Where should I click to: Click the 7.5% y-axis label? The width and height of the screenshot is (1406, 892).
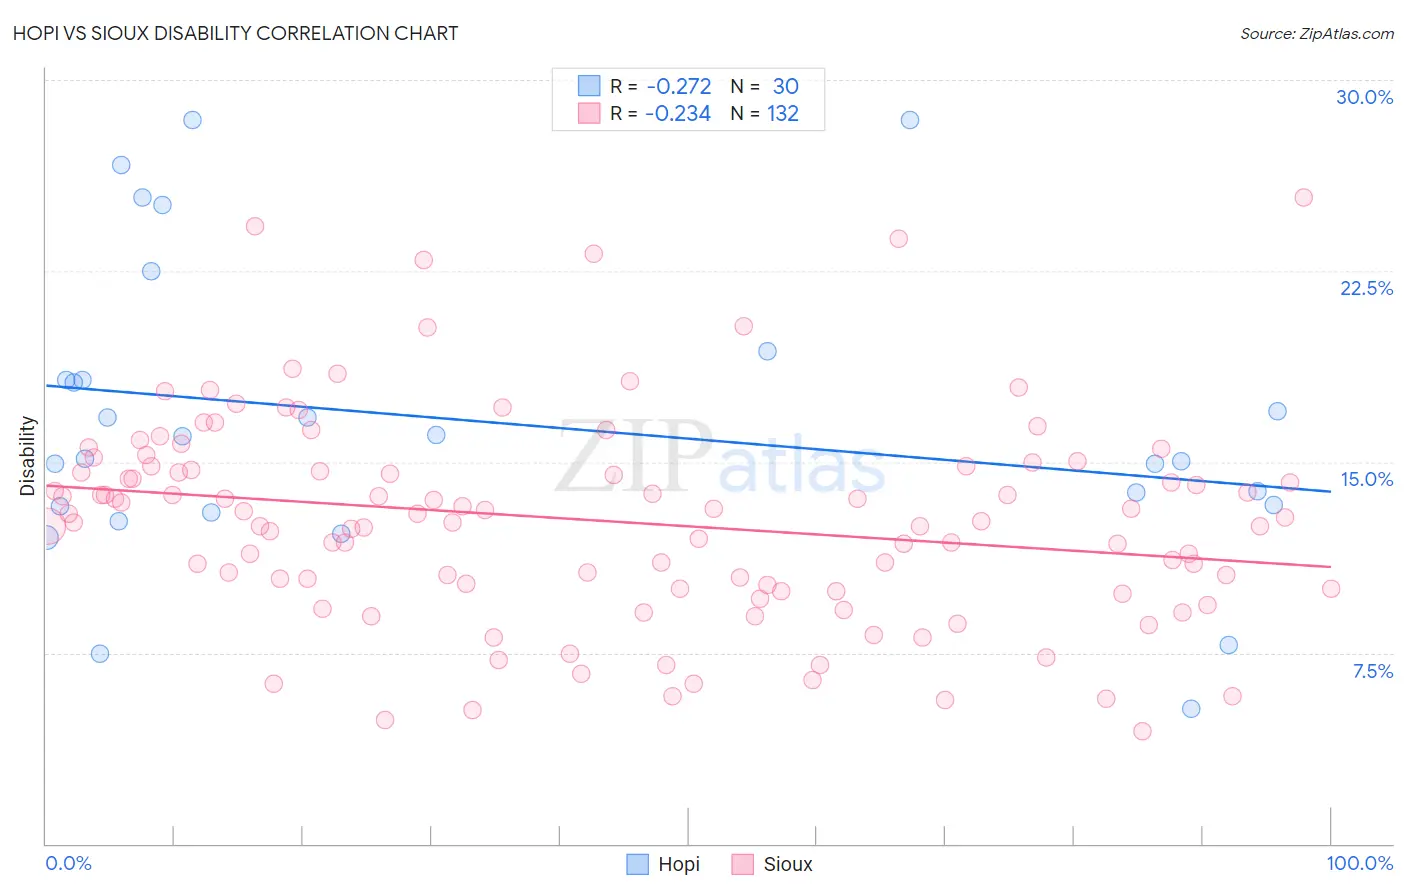(x=1372, y=671)
